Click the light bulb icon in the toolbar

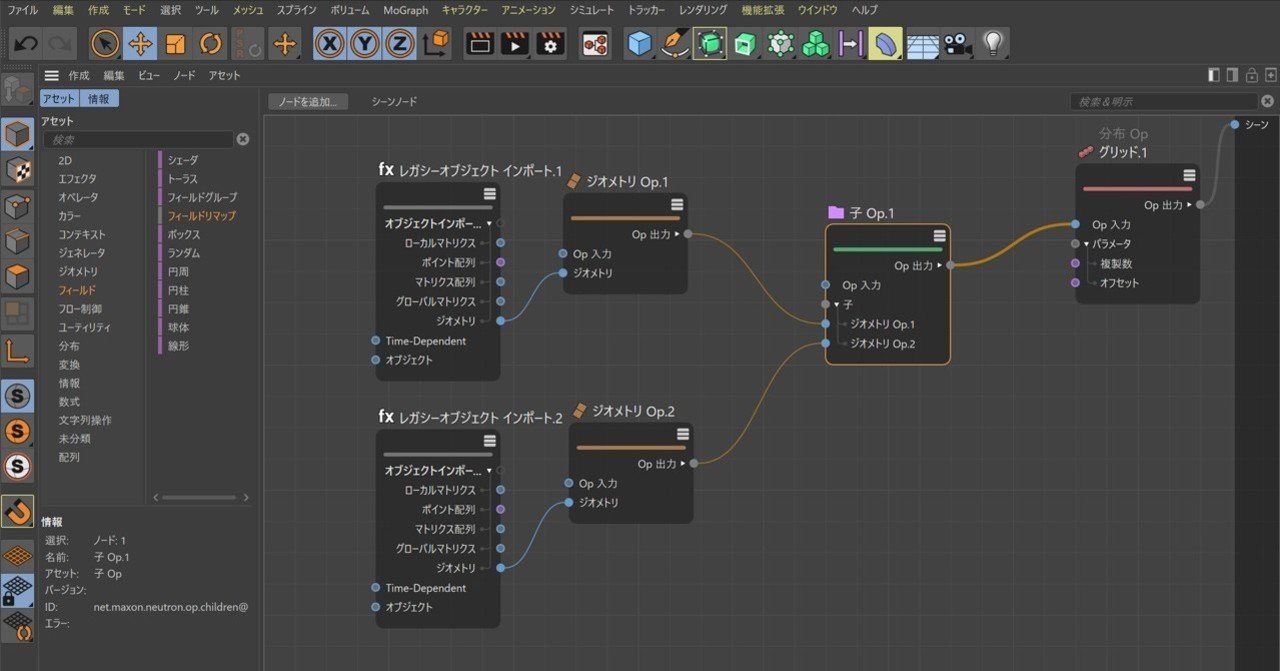(x=992, y=43)
